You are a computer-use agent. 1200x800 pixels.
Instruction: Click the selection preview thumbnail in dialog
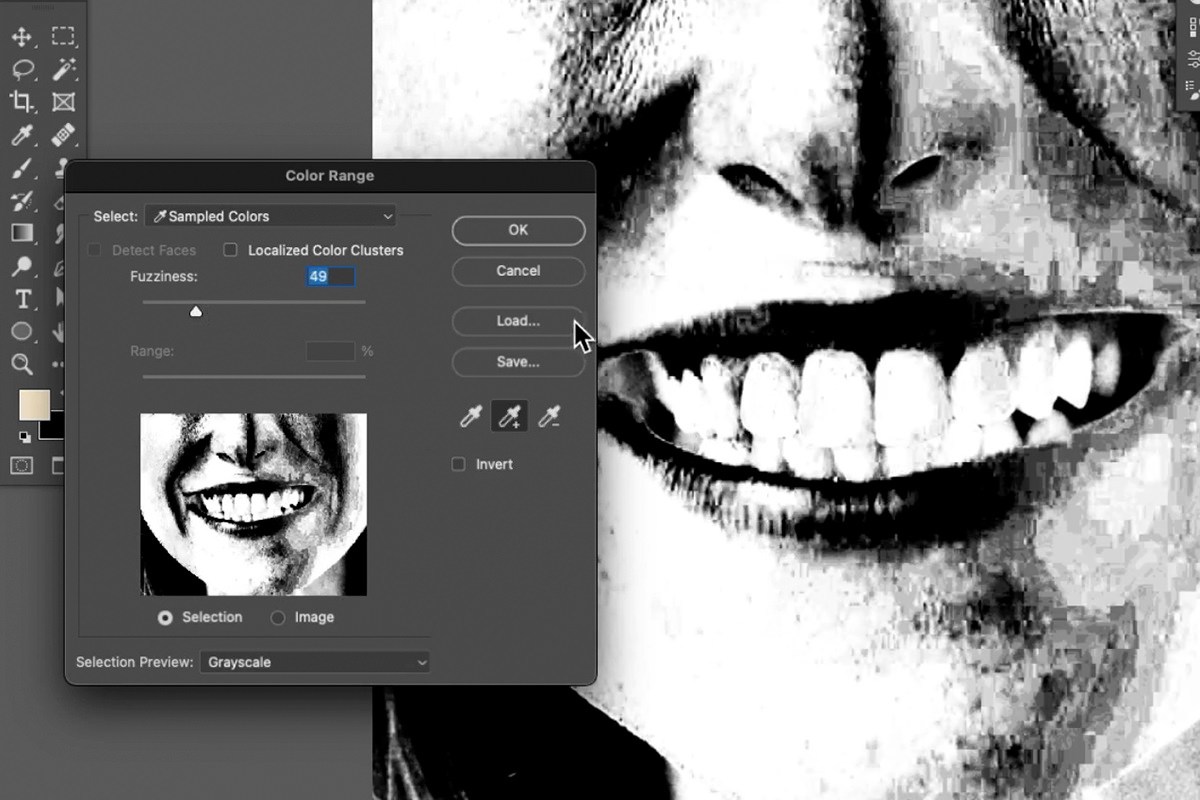(x=254, y=504)
